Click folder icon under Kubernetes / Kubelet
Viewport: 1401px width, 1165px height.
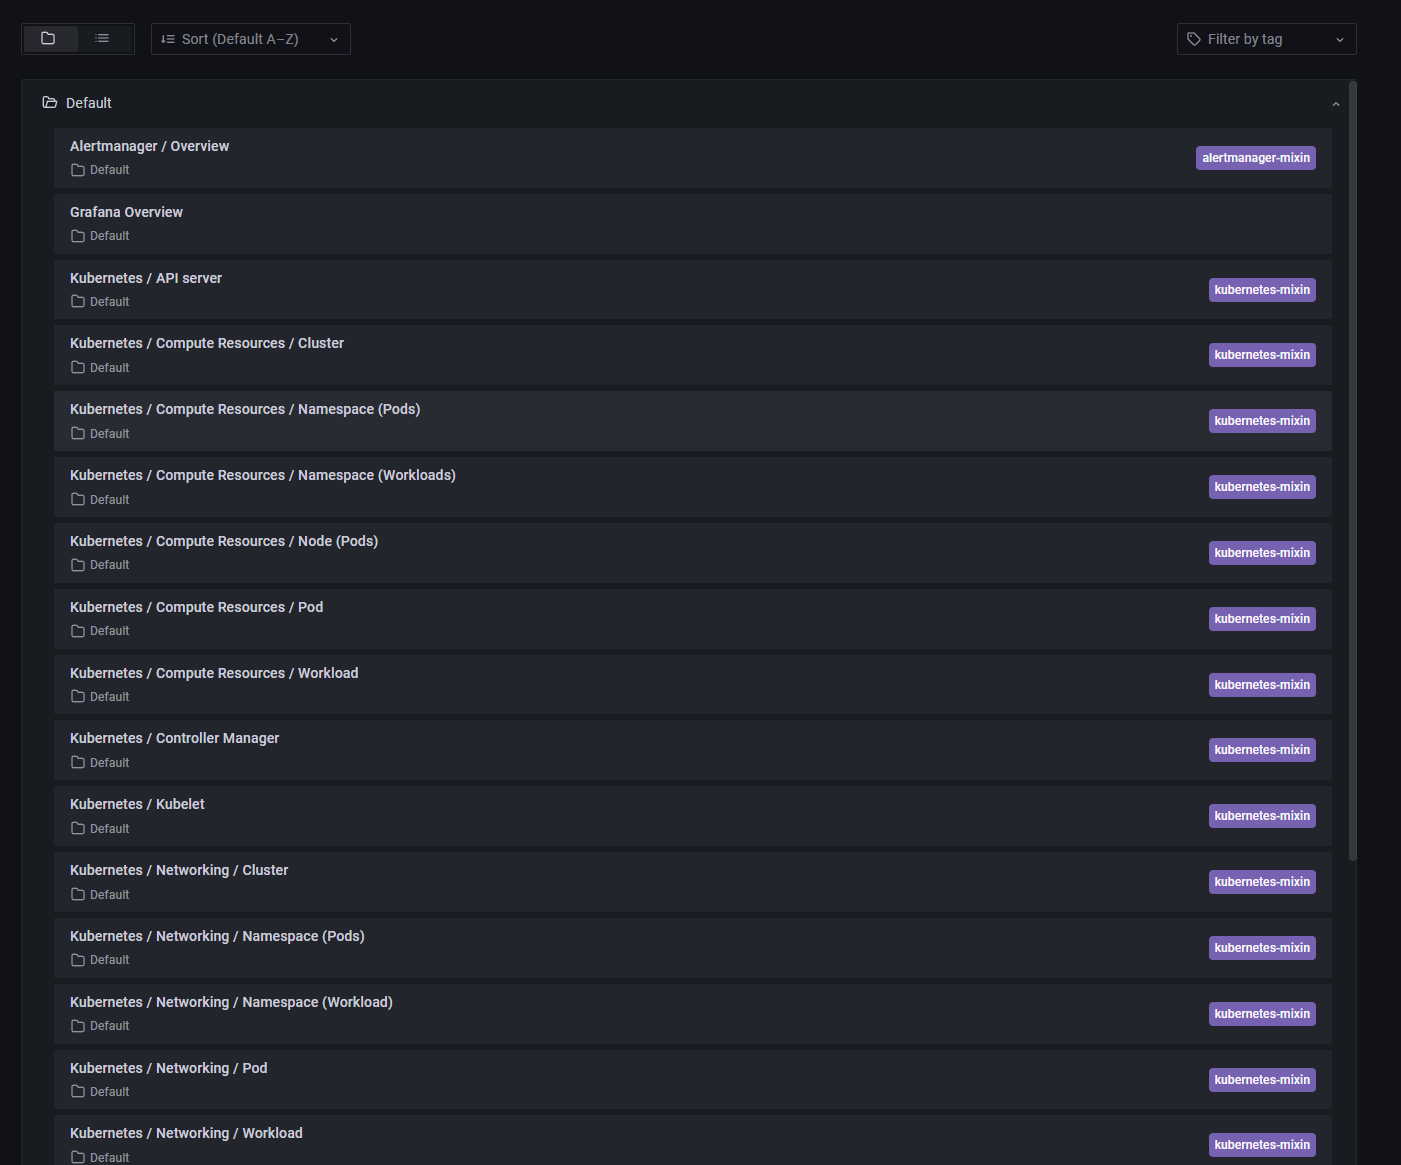[x=78, y=829]
